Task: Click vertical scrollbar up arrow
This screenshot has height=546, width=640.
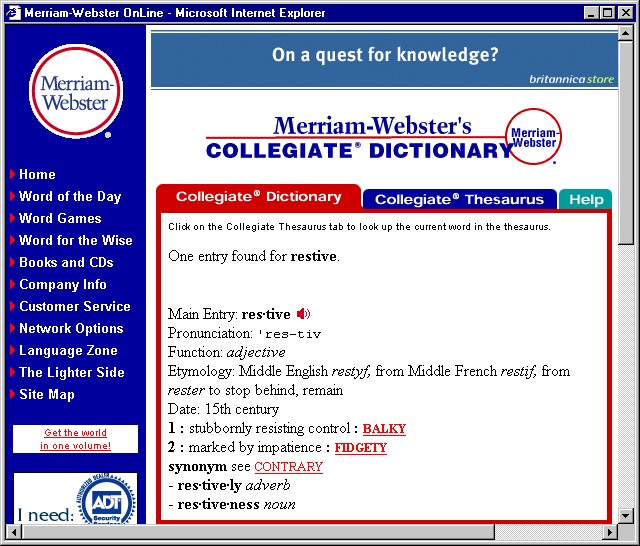Action: pos(625,33)
